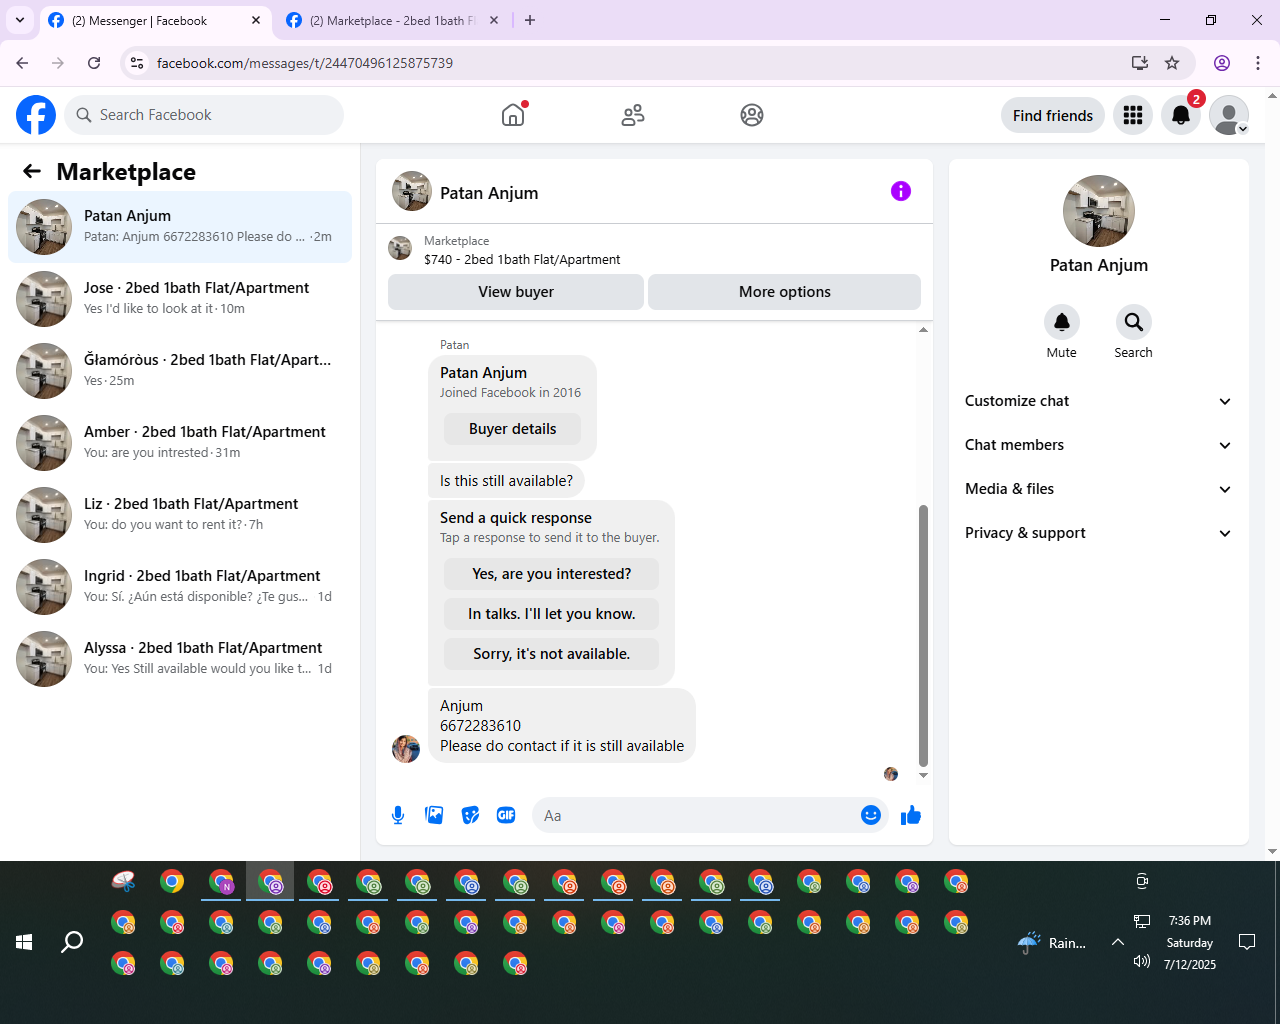
Task: Attach a photo using the image icon
Action: point(434,815)
